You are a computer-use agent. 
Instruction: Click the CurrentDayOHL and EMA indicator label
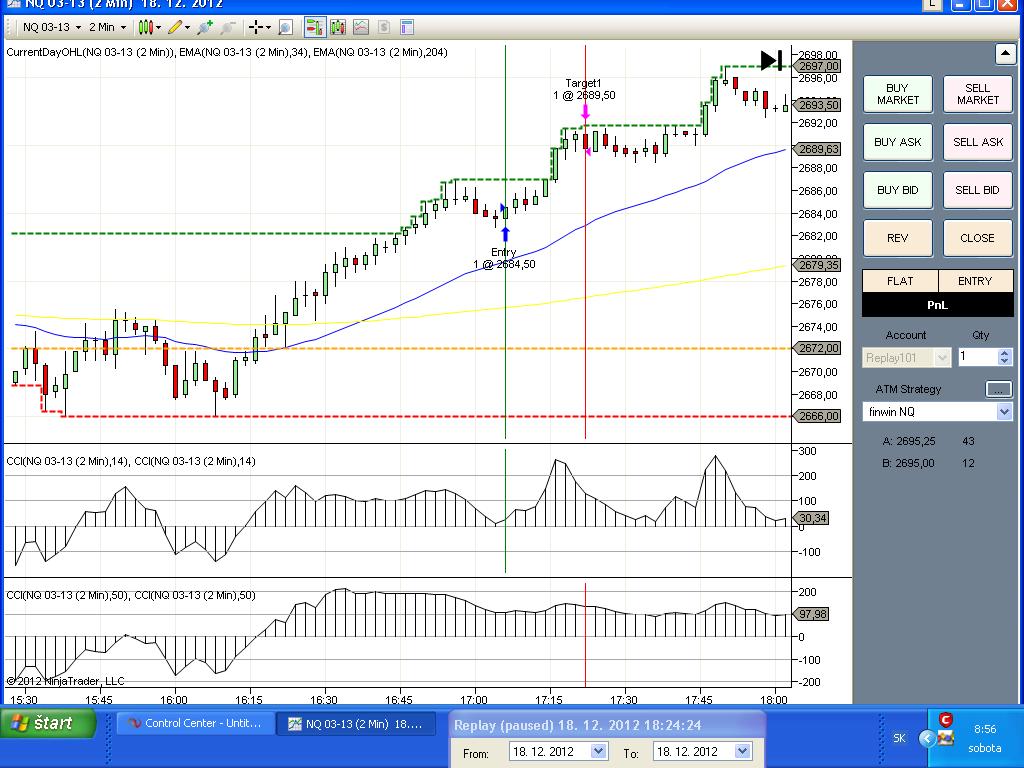(x=227, y=52)
